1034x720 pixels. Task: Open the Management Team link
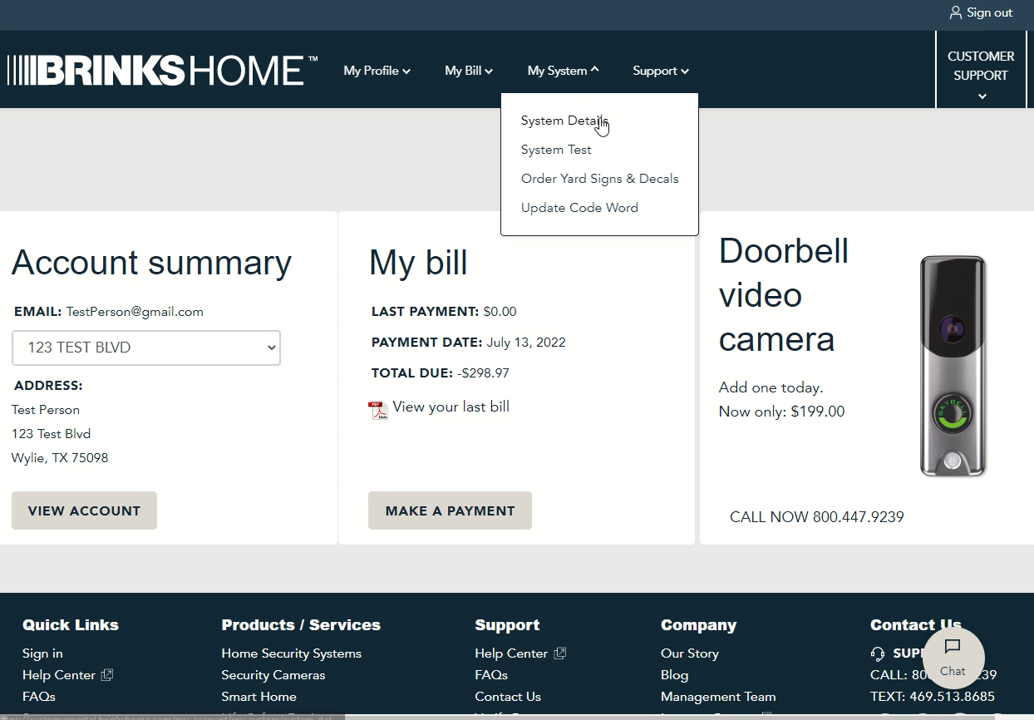tap(718, 696)
